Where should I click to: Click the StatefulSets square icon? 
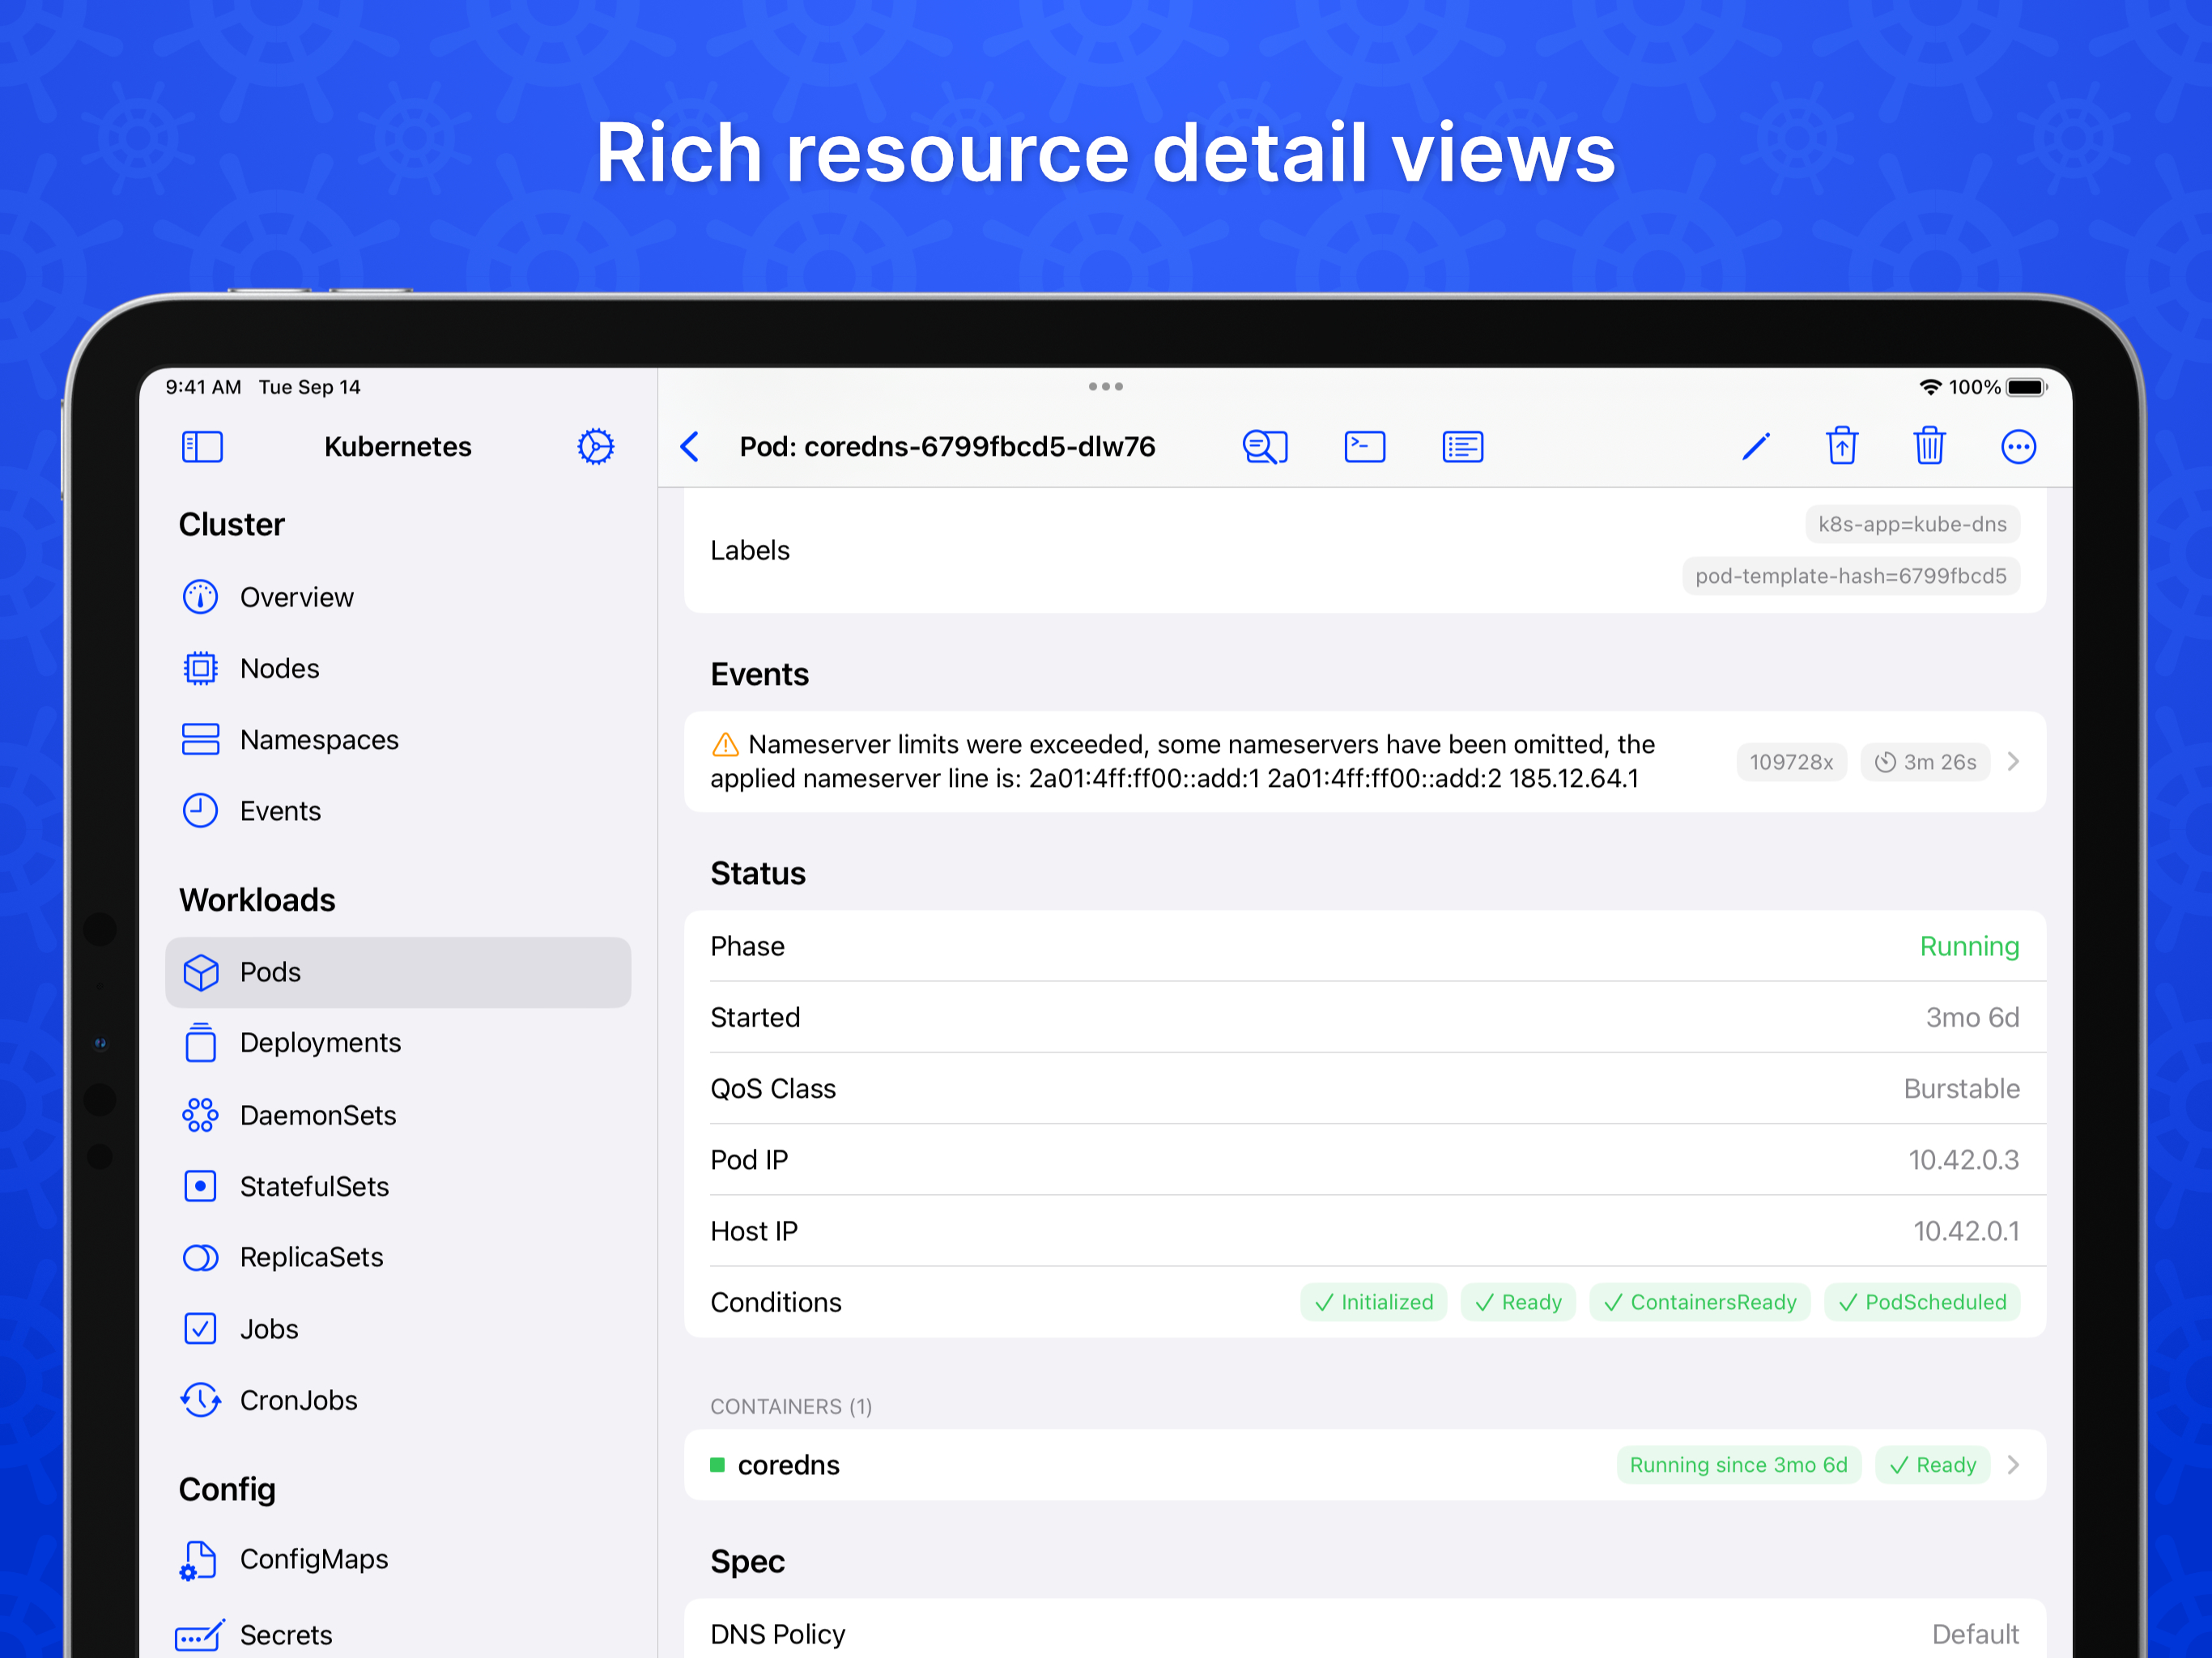(x=200, y=1186)
